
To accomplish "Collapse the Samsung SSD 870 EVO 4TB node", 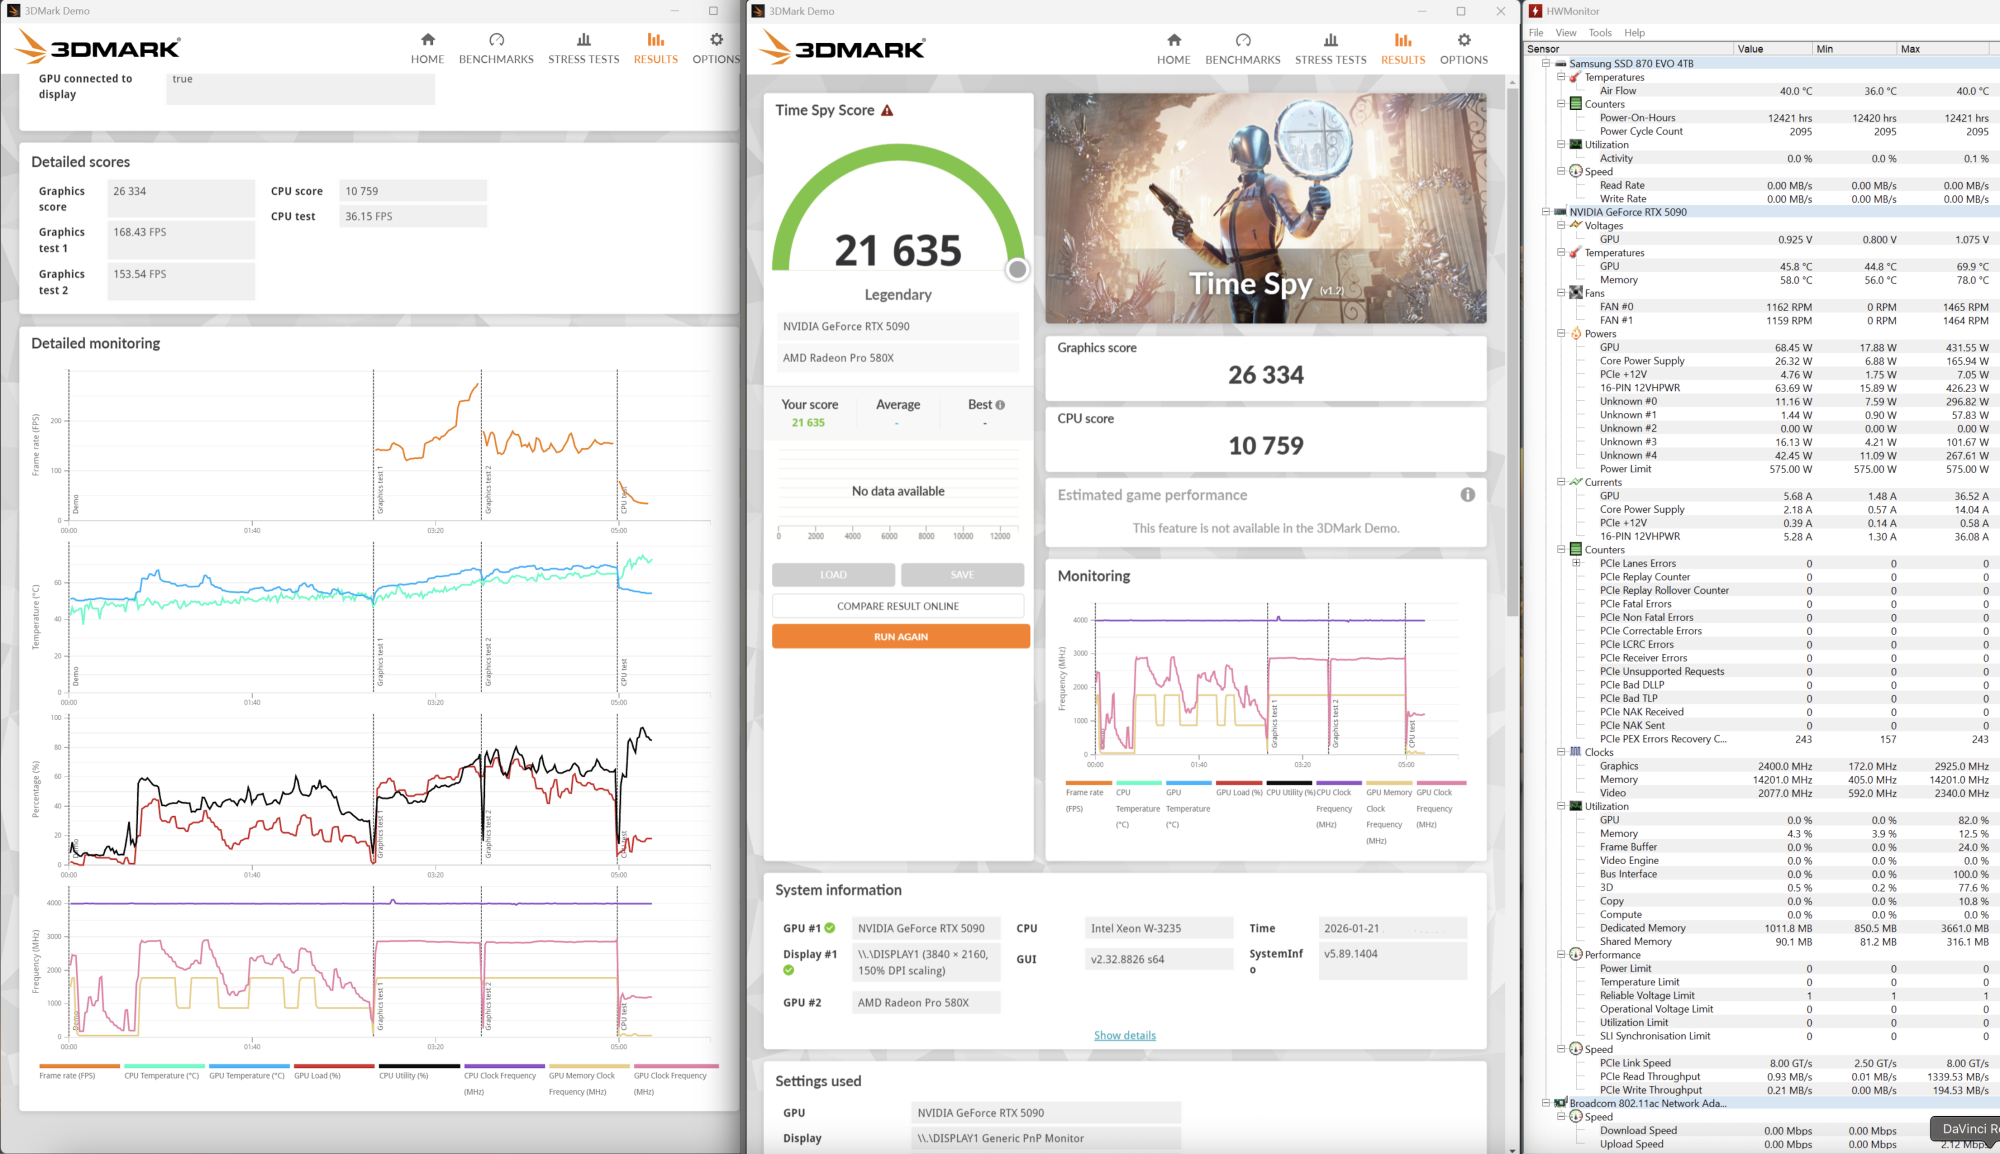I will pos(1546,63).
